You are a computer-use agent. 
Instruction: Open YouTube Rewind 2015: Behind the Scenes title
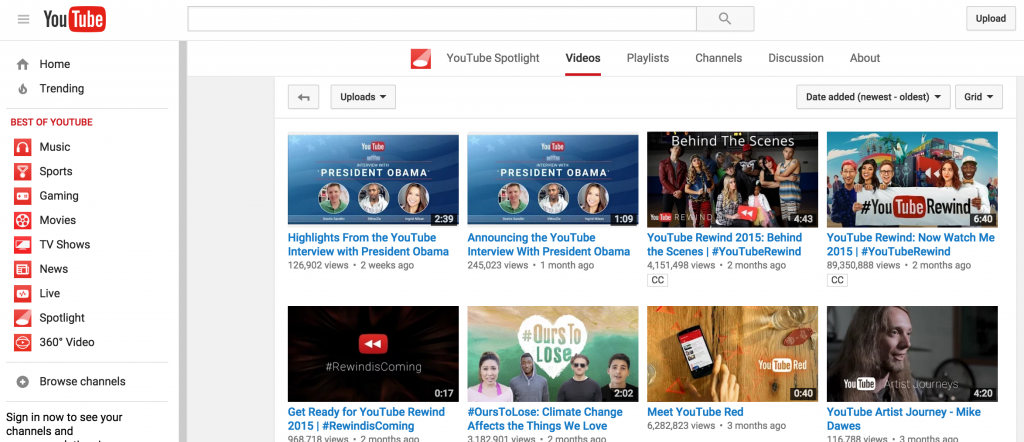pyautogui.click(x=724, y=244)
